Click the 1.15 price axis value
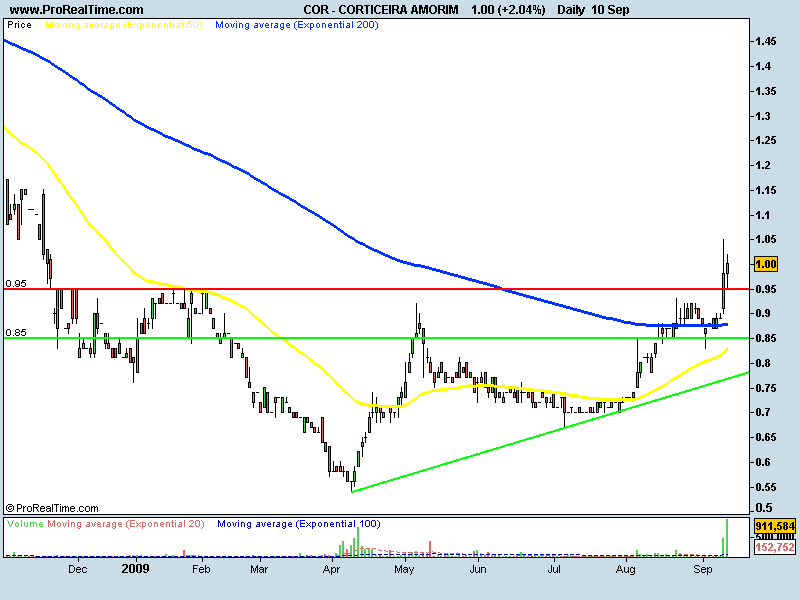800x600 pixels. [x=766, y=190]
